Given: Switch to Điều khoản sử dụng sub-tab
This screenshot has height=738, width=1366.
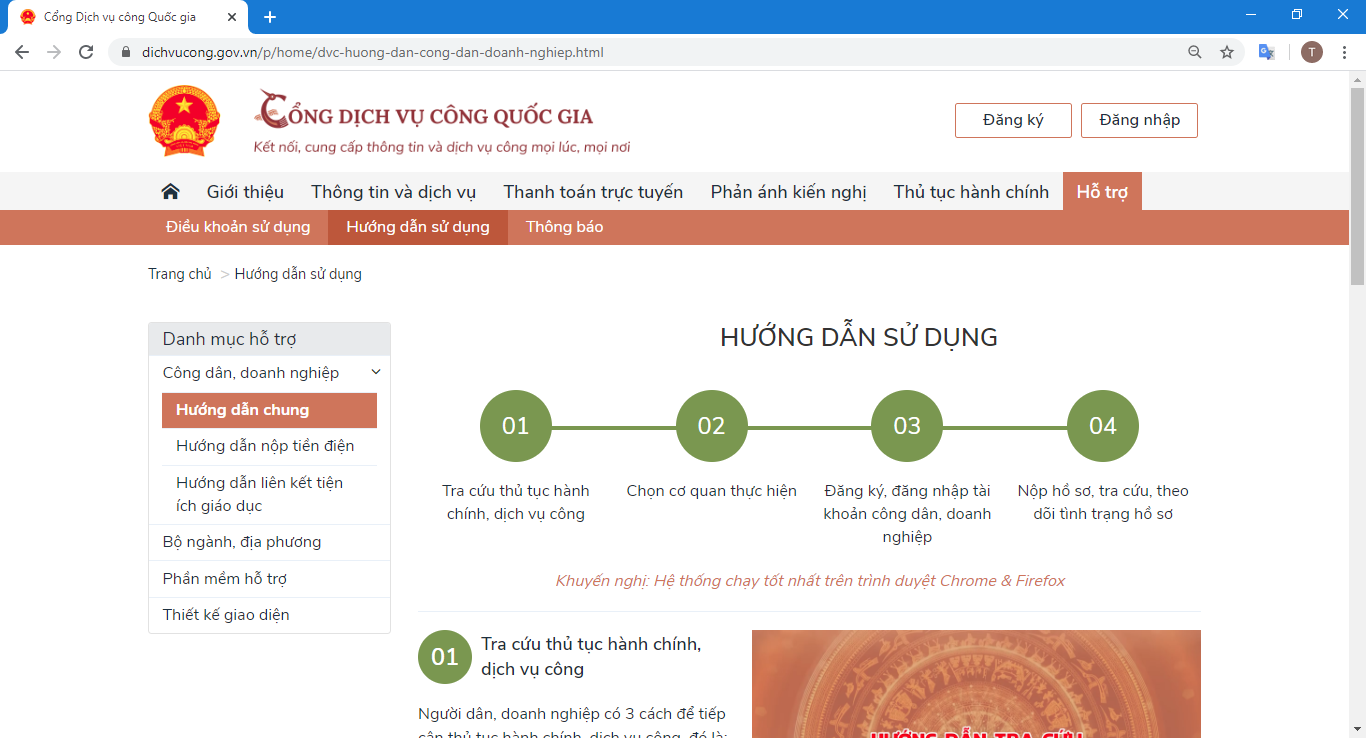Looking at the screenshot, I should click(x=238, y=227).
